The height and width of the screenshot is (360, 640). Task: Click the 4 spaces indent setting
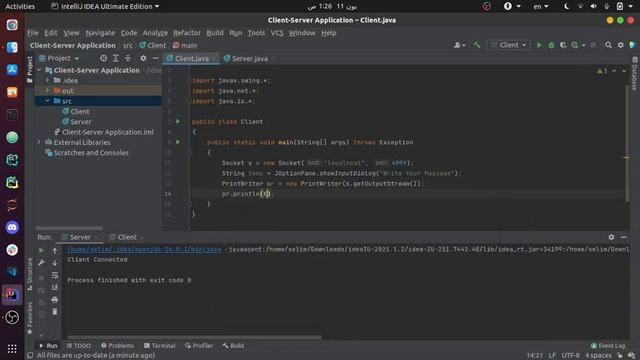click(x=598, y=356)
